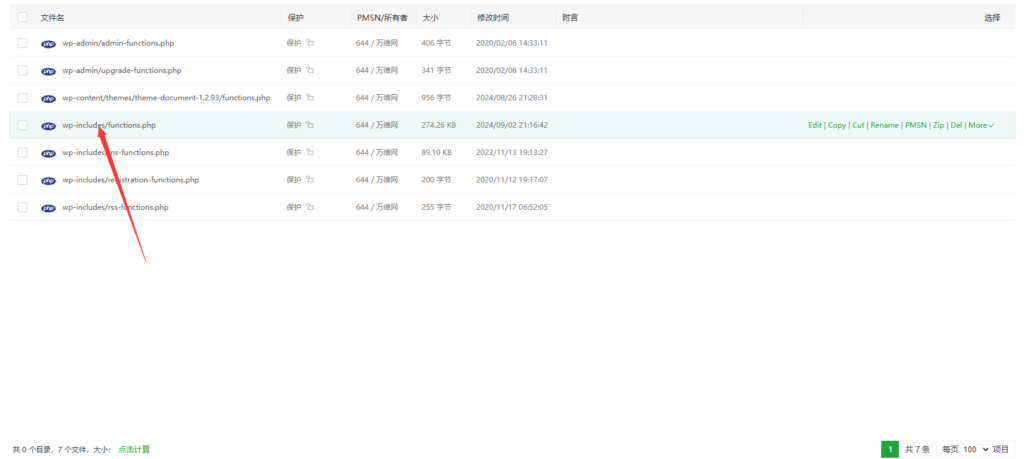Click lock icon in wp-includes/functions.php row
Viewport: 1024px width, 459px height.
pyautogui.click(x=310, y=125)
